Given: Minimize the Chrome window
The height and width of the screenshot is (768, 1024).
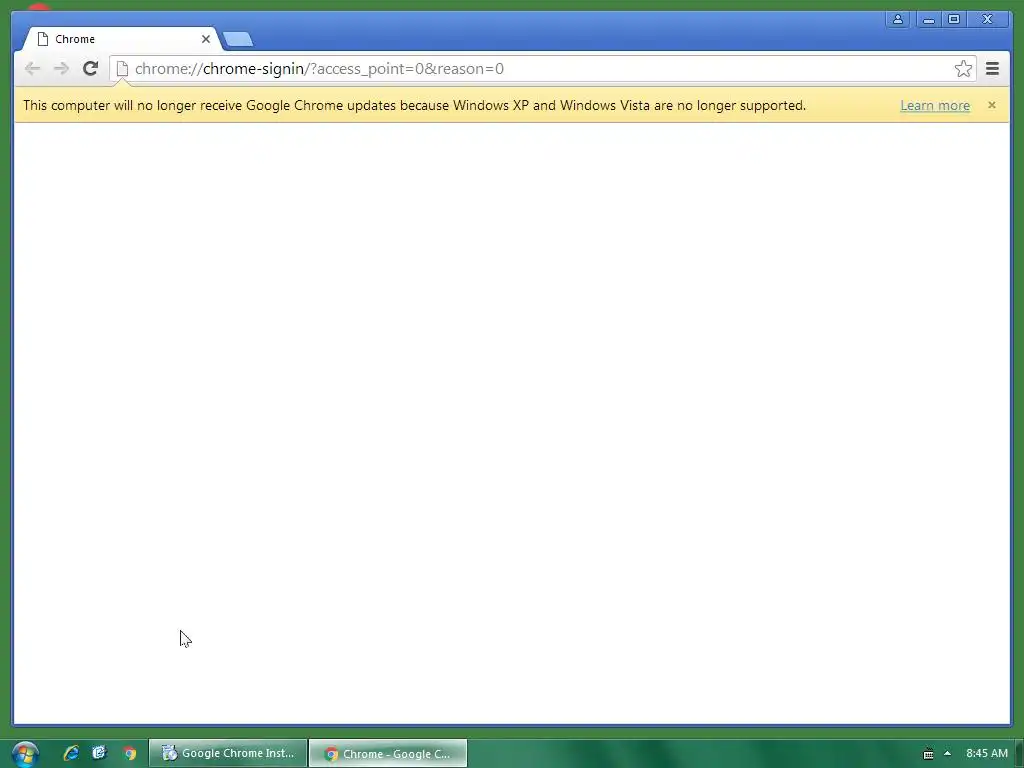Looking at the screenshot, I should coord(929,20).
